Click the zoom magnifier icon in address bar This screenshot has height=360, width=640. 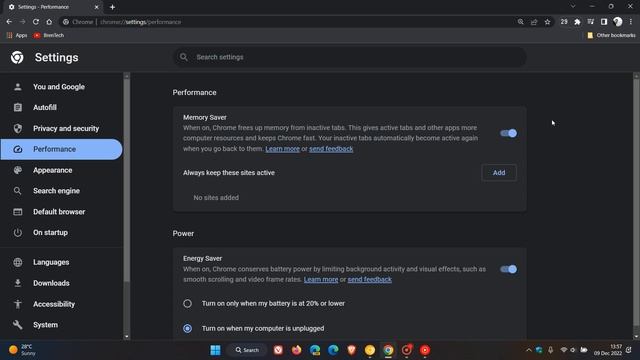point(520,22)
